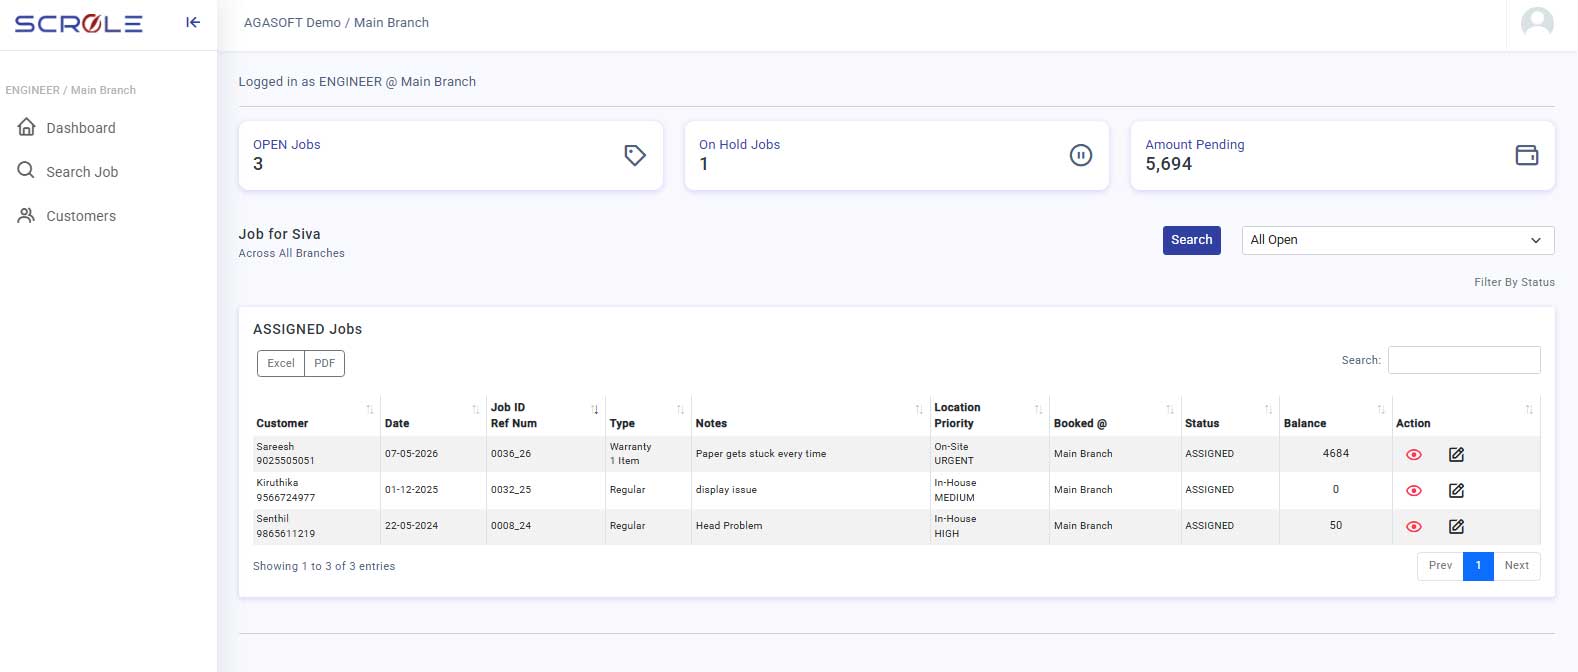1578x672 pixels.
Task: View job 0036_26 with the eye icon
Action: [x=1414, y=454]
